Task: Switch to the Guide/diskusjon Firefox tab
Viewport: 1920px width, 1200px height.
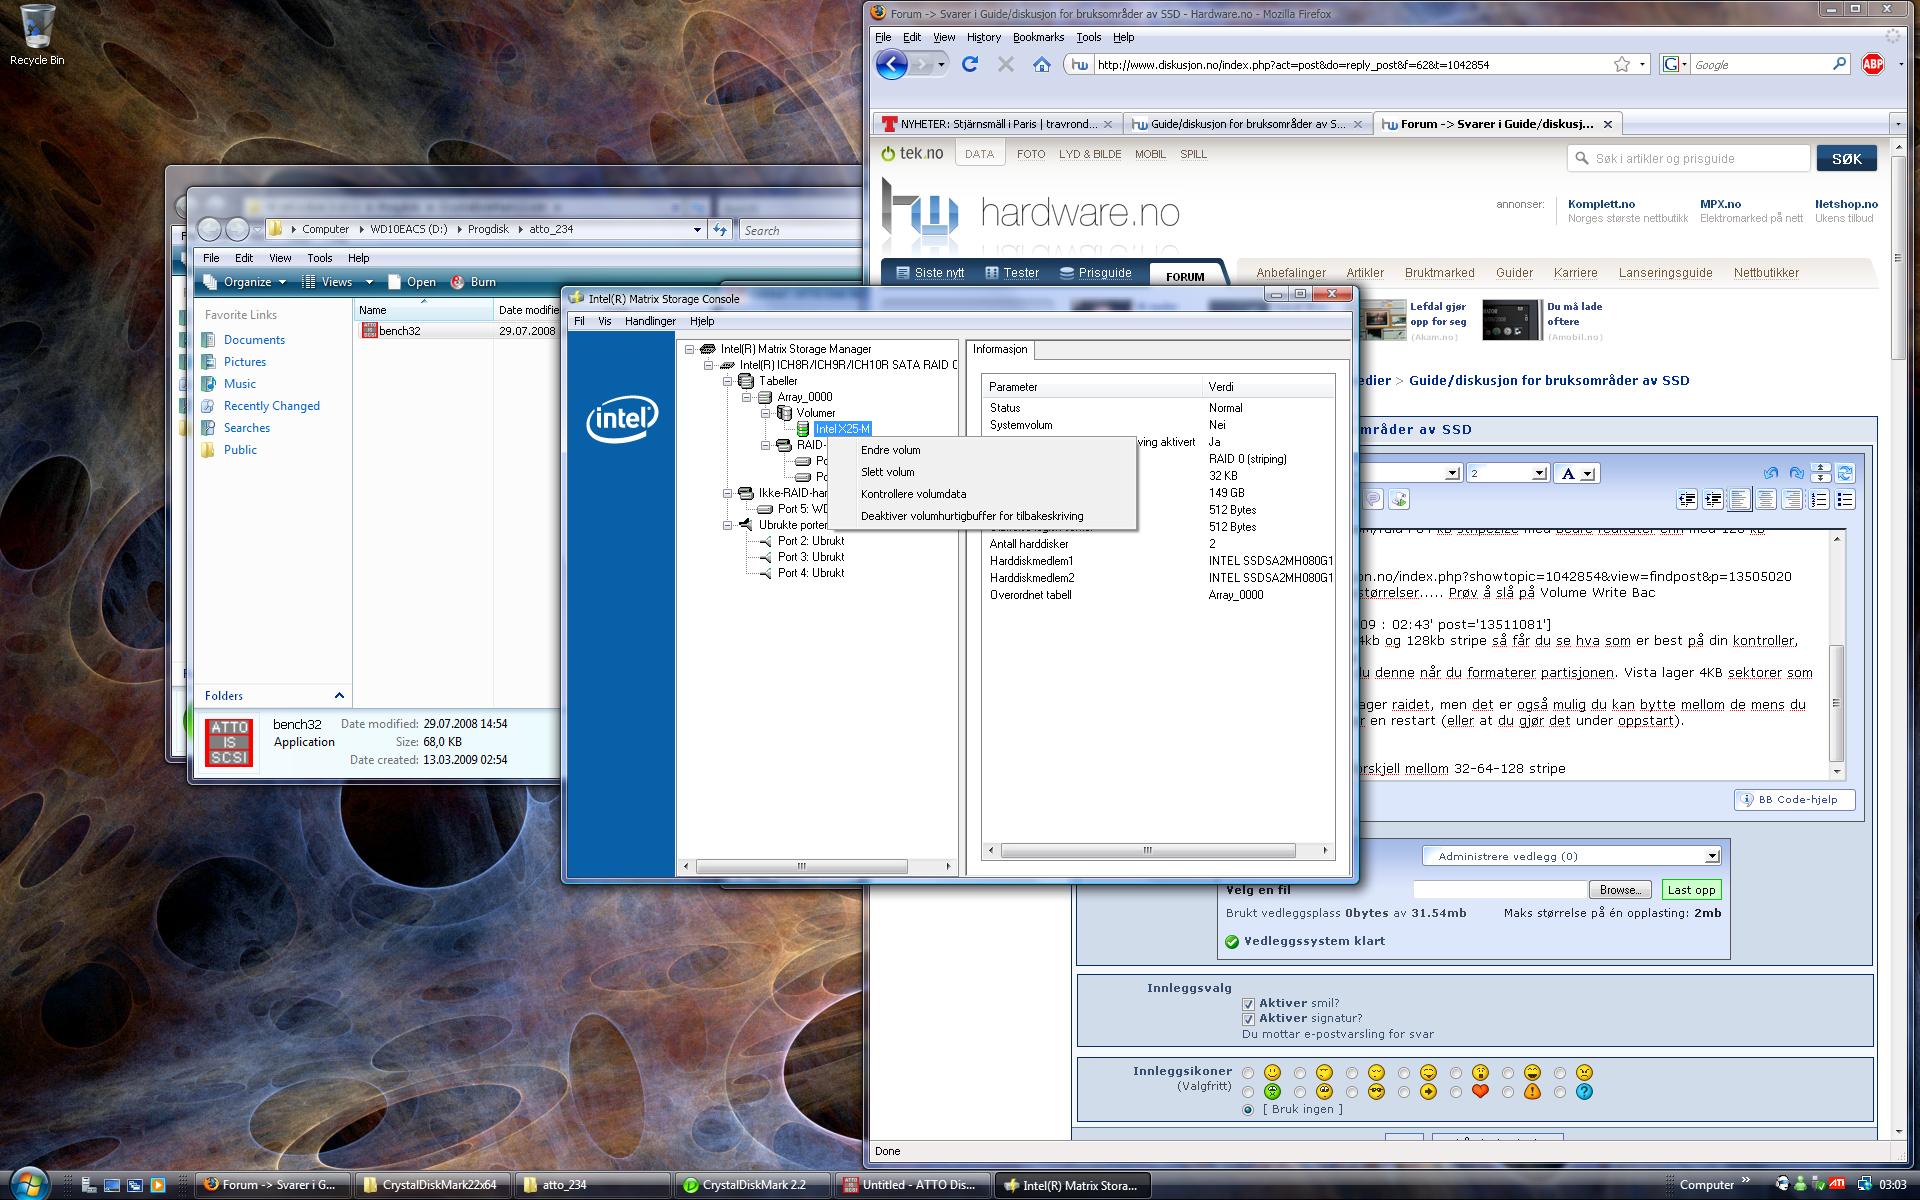Action: pos(1247,124)
